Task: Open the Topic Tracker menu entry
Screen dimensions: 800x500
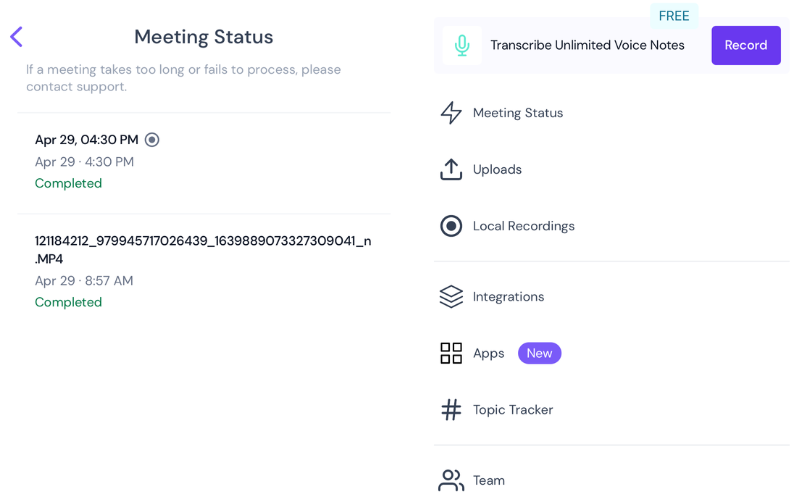Action: (512, 410)
